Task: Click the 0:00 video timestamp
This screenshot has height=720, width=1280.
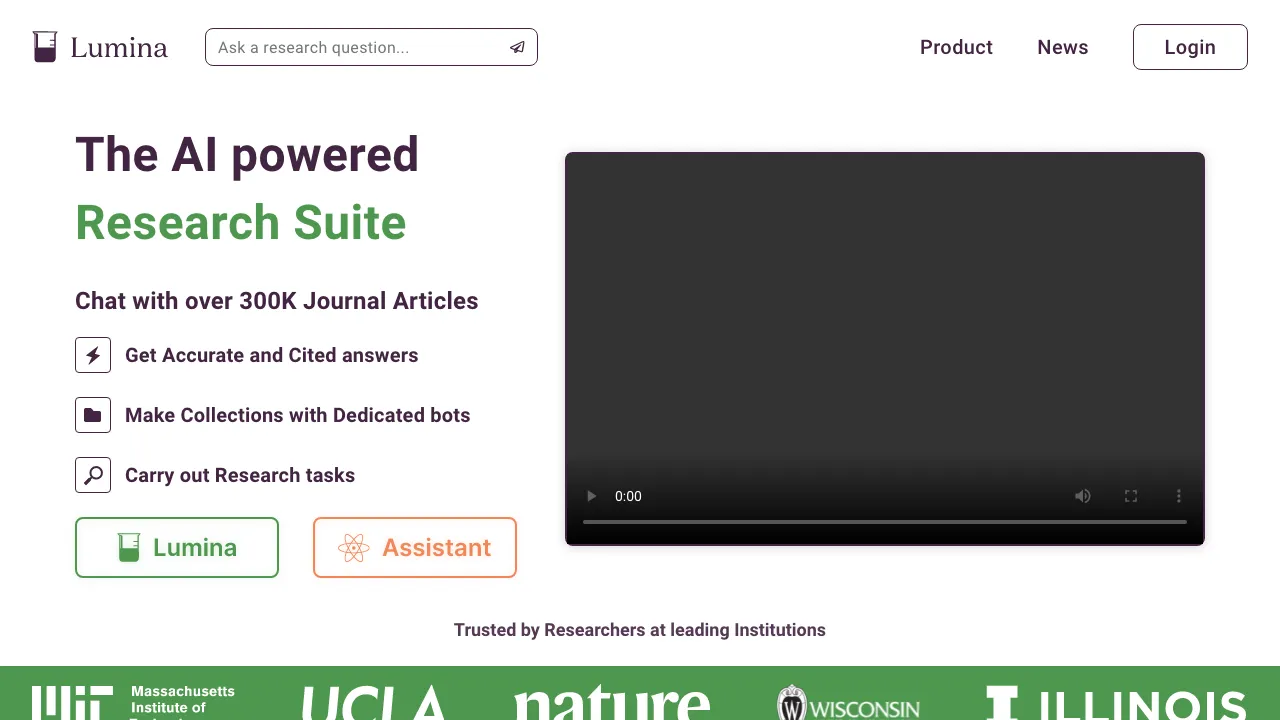Action: pos(628,496)
